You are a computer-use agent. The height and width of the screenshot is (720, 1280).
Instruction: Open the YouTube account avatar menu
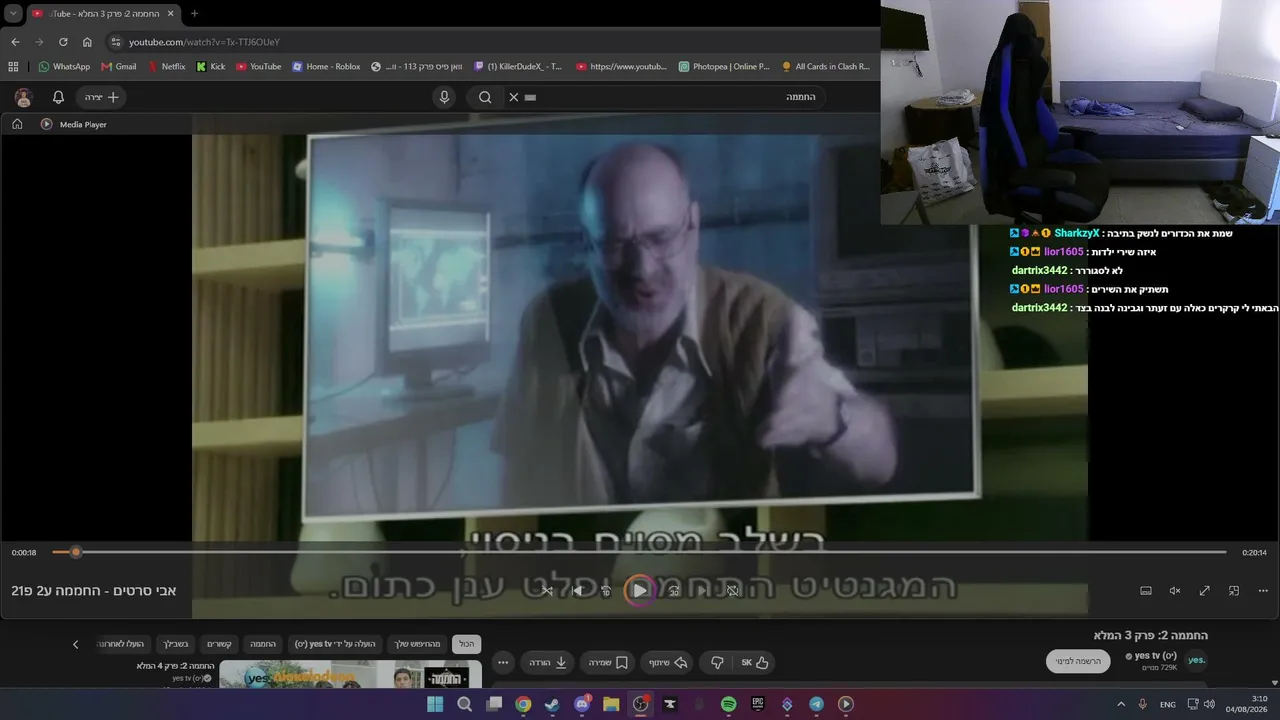click(23, 97)
